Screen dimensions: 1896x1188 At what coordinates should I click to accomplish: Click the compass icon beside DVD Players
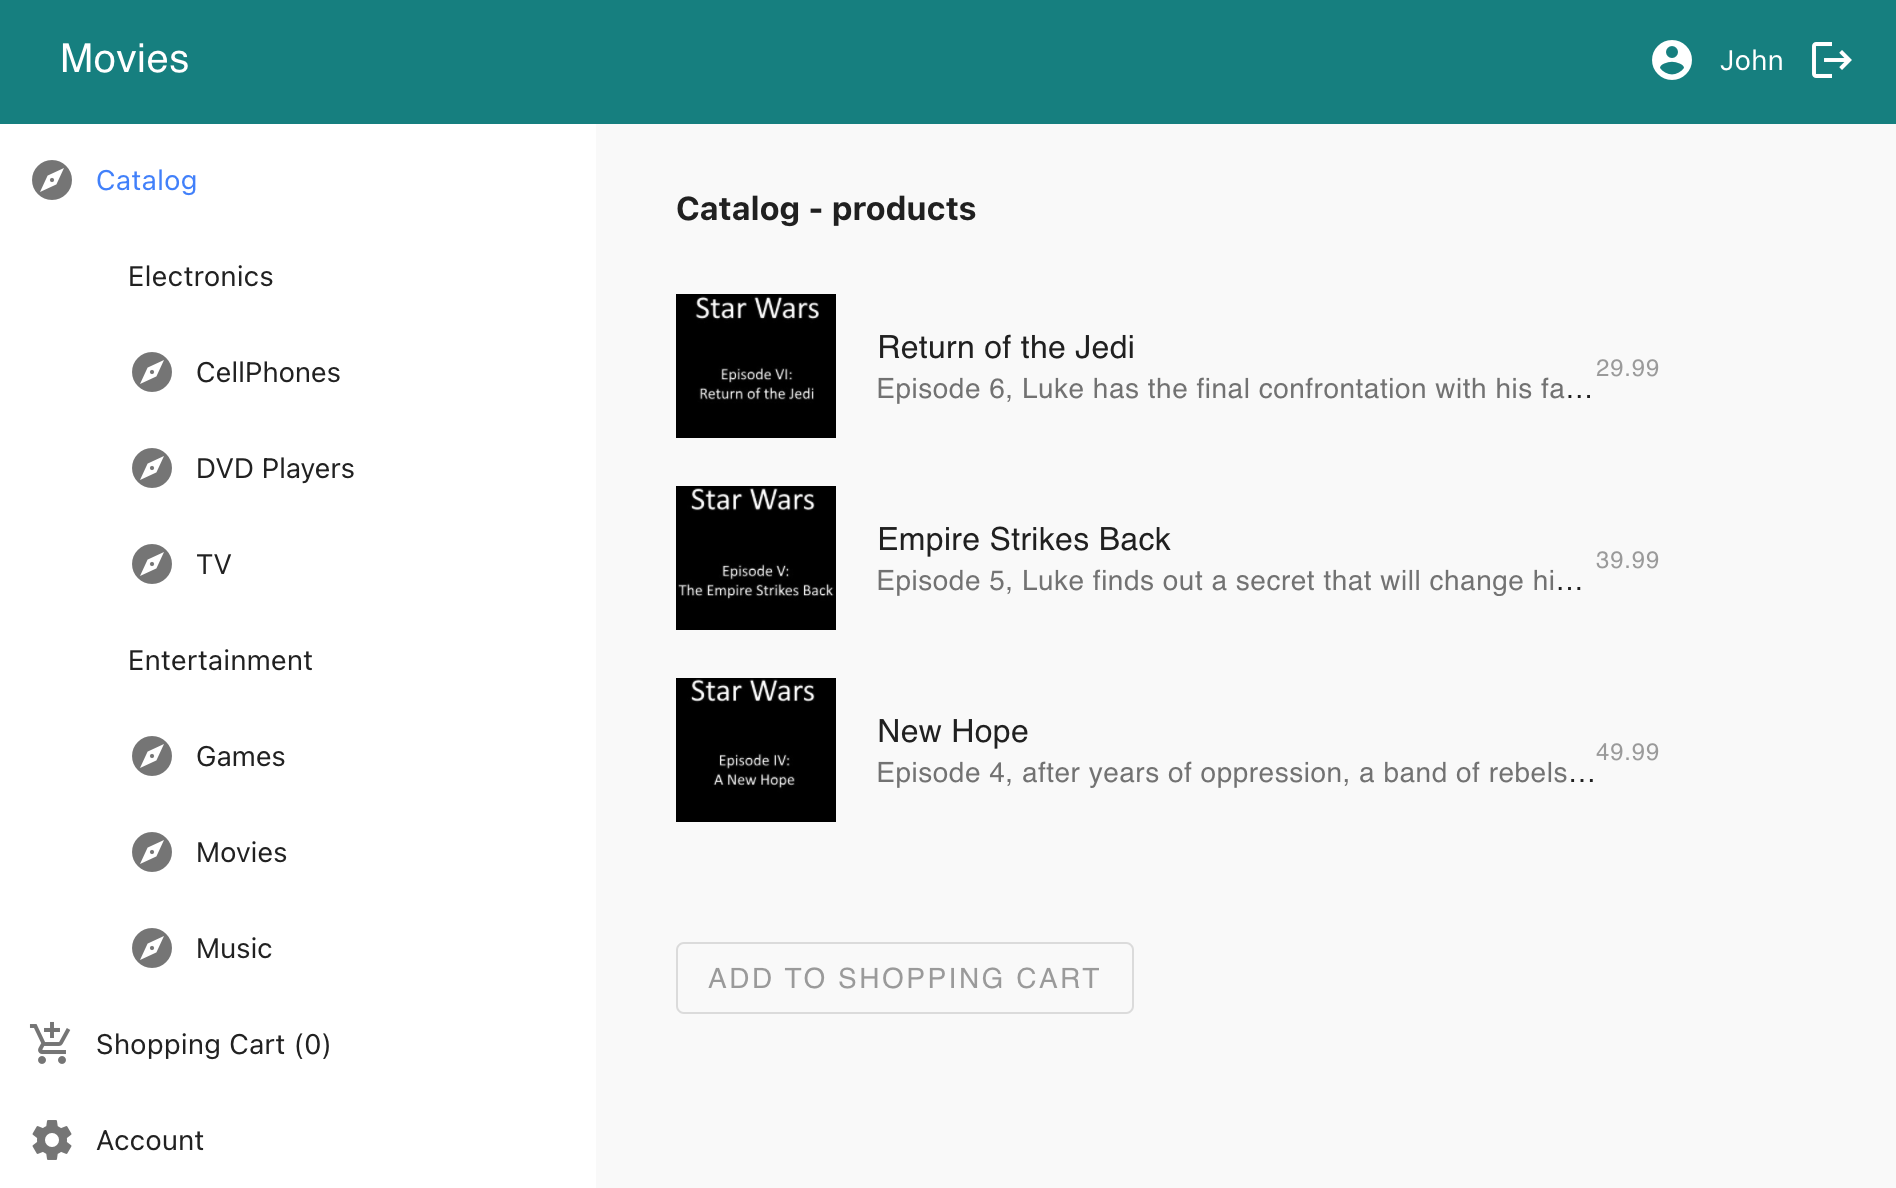tap(152, 468)
